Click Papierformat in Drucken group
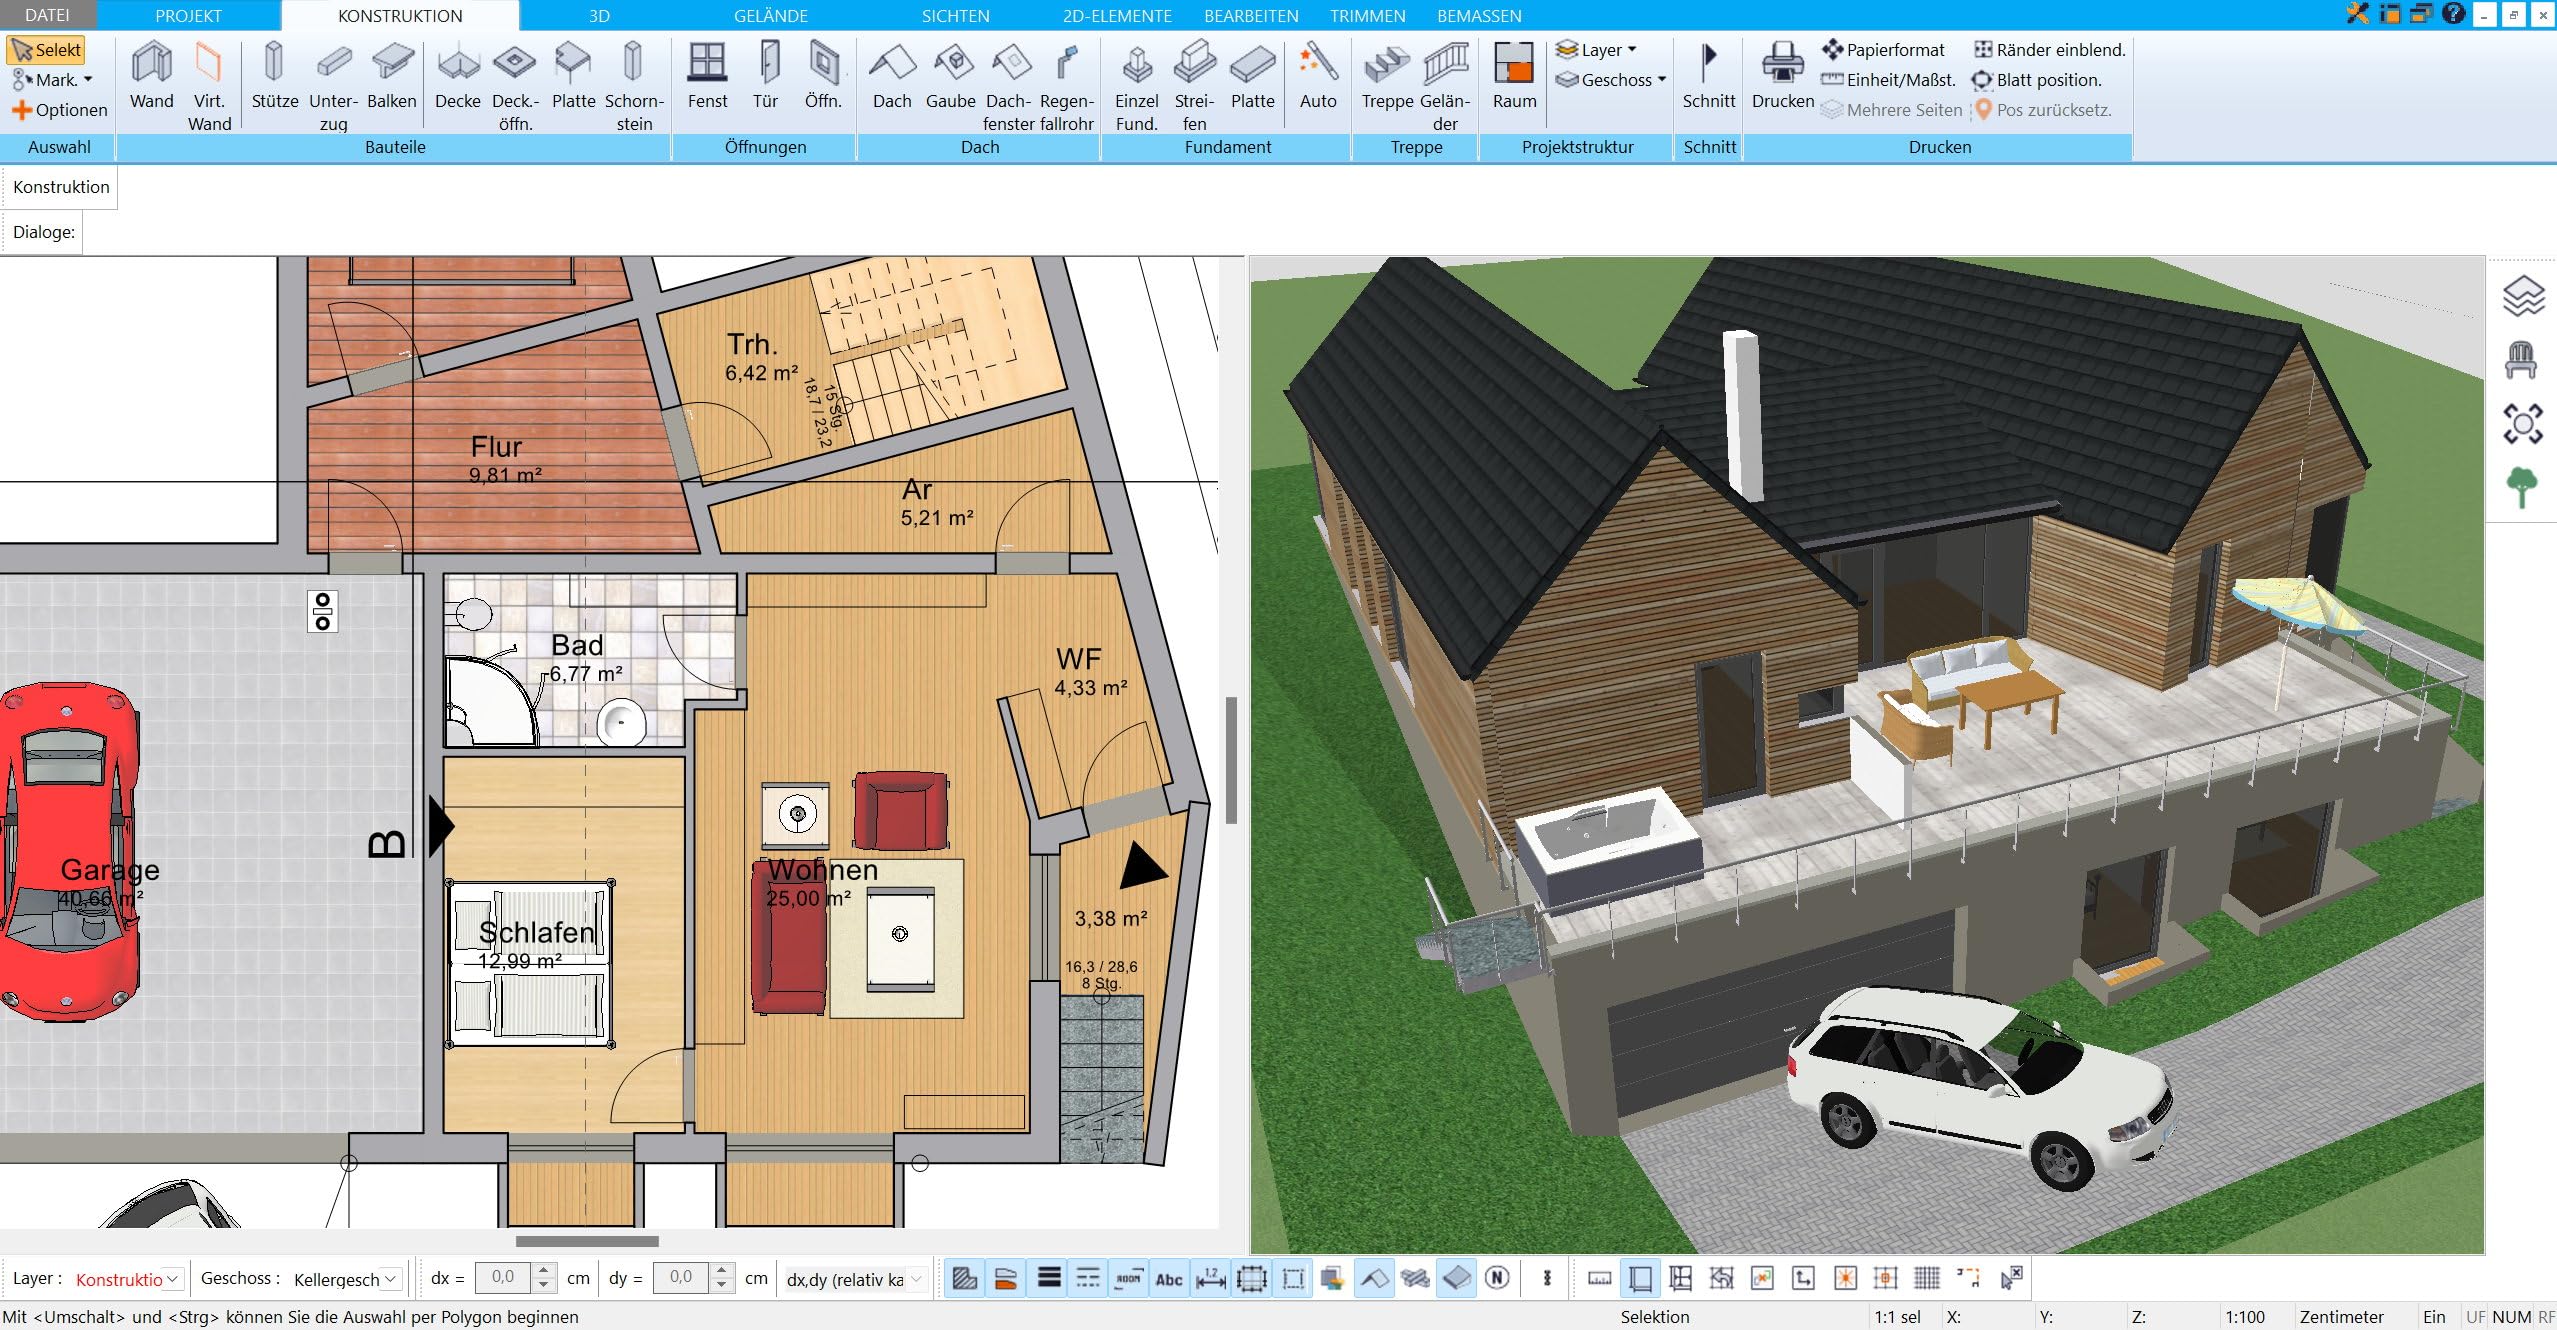 pyautogui.click(x=1883, y=50)
